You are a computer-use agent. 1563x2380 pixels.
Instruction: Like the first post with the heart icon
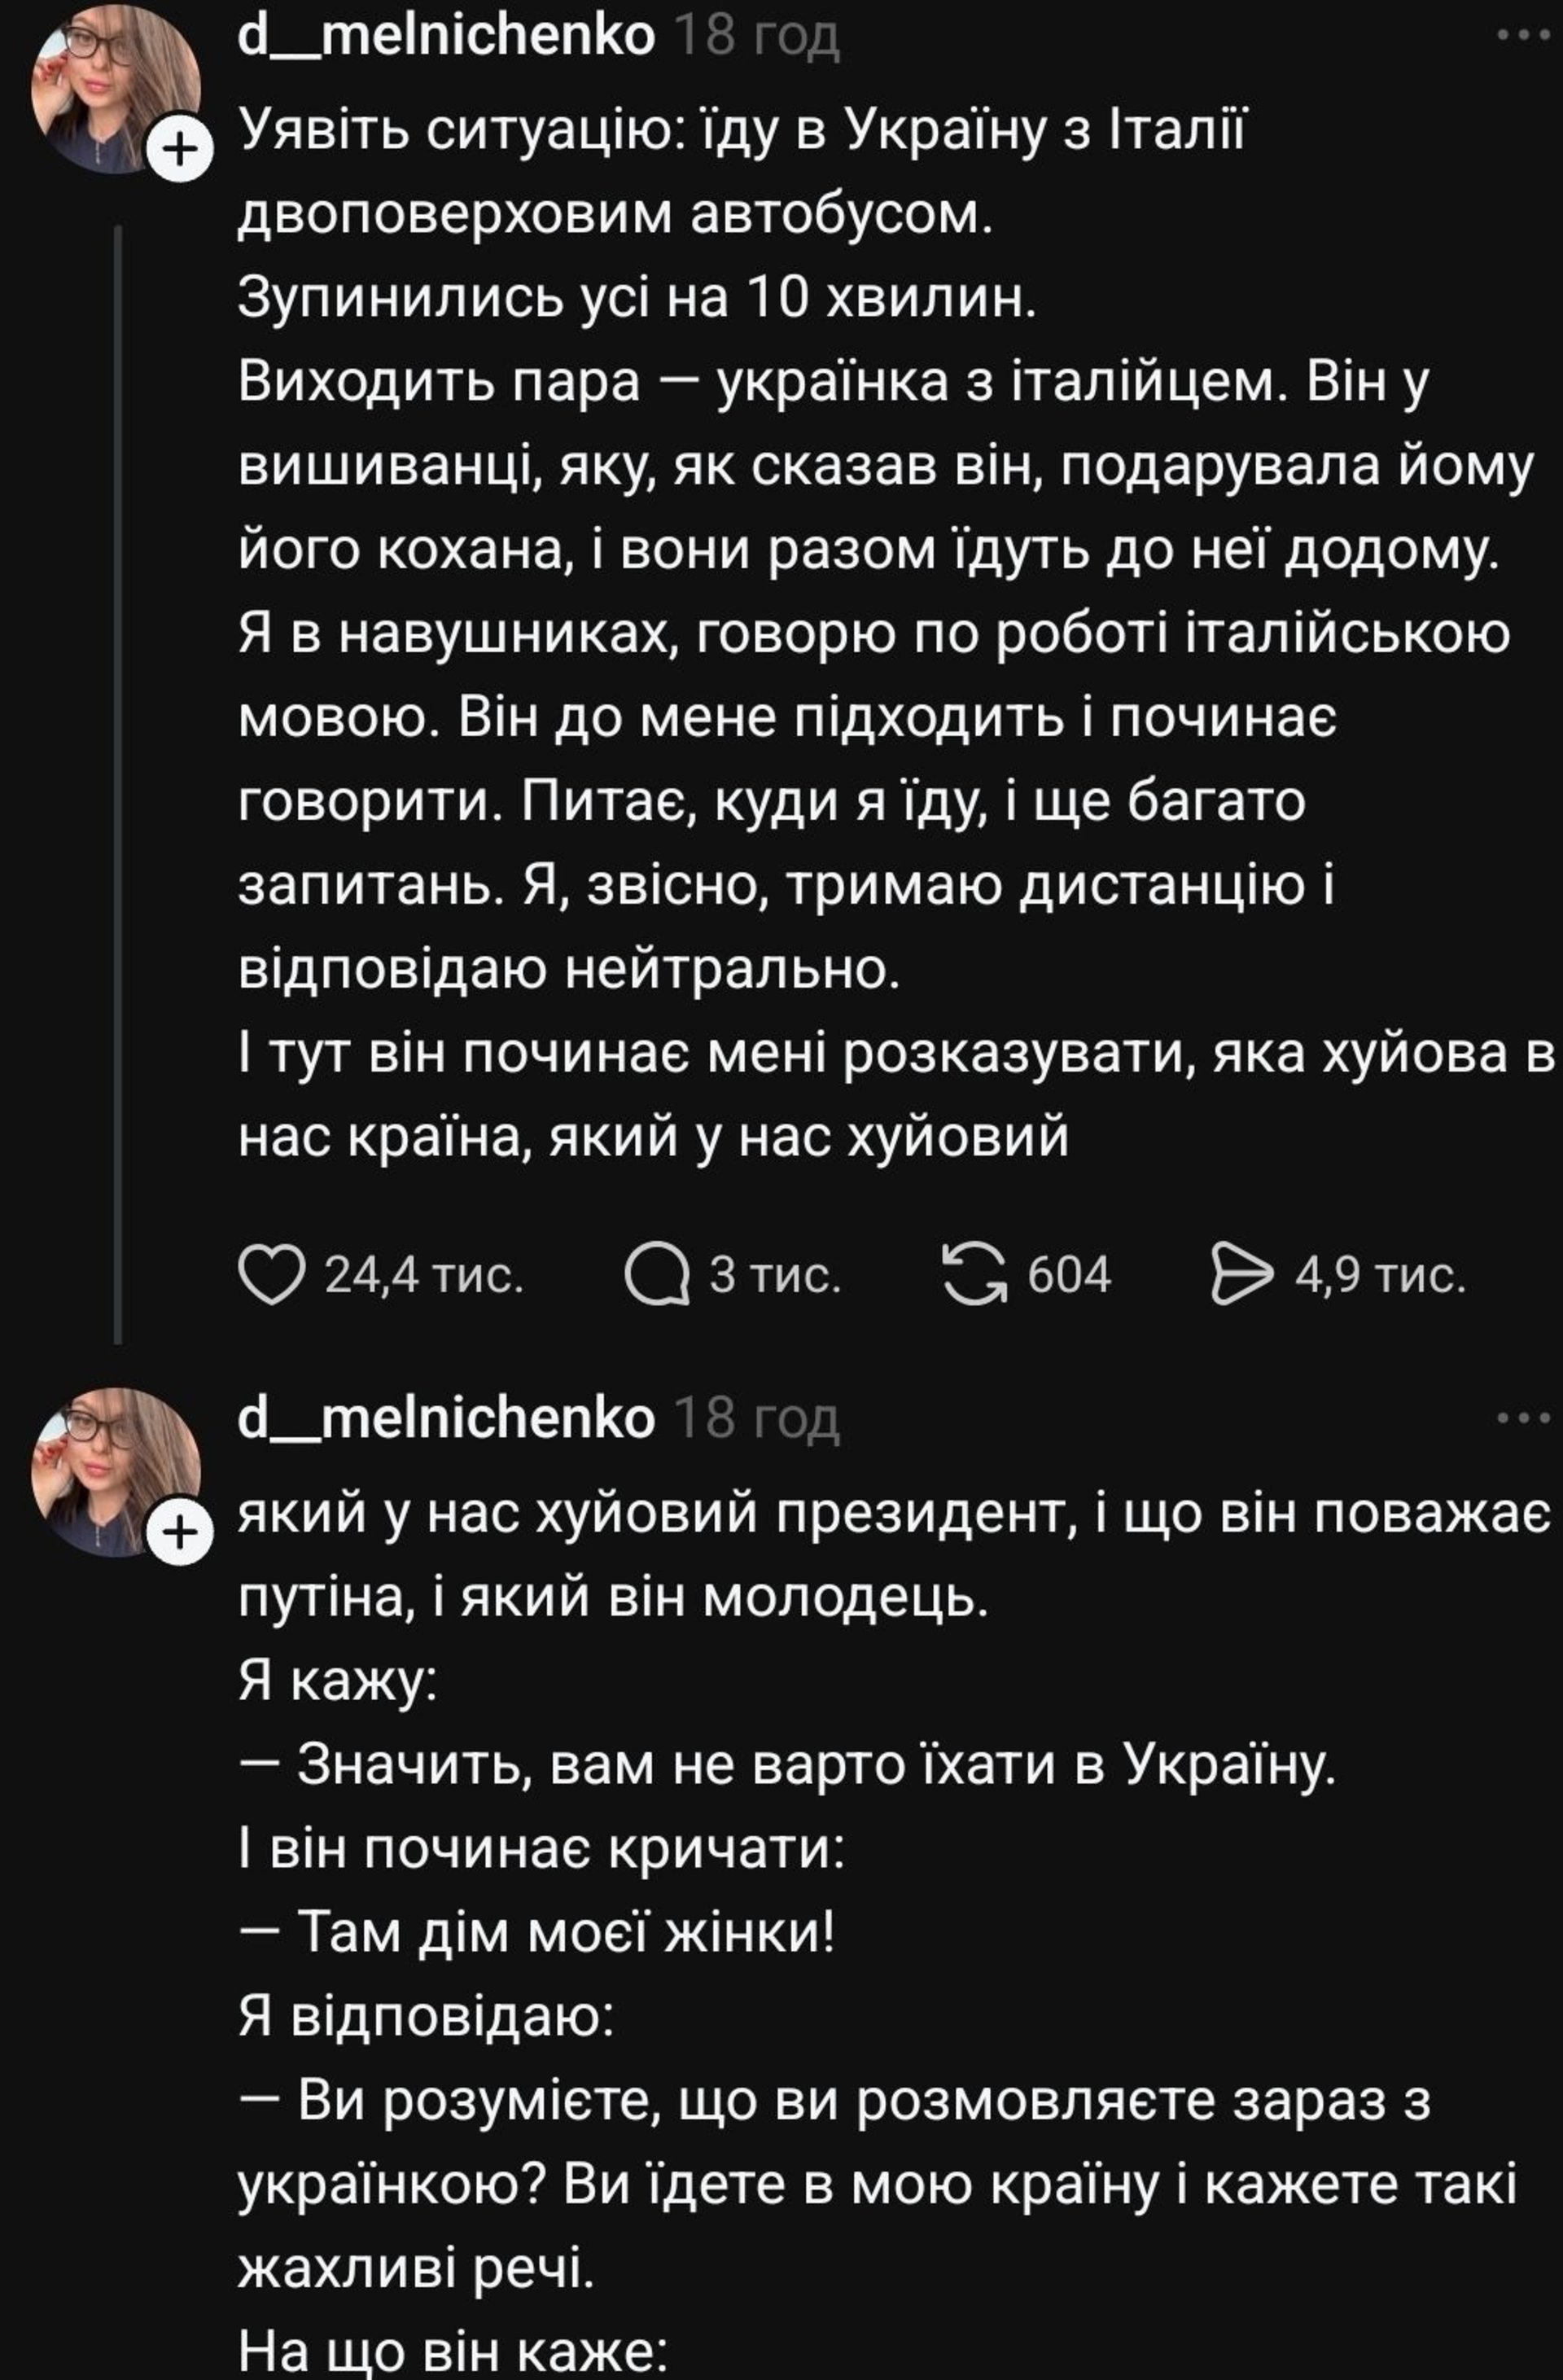point(271,1275)
